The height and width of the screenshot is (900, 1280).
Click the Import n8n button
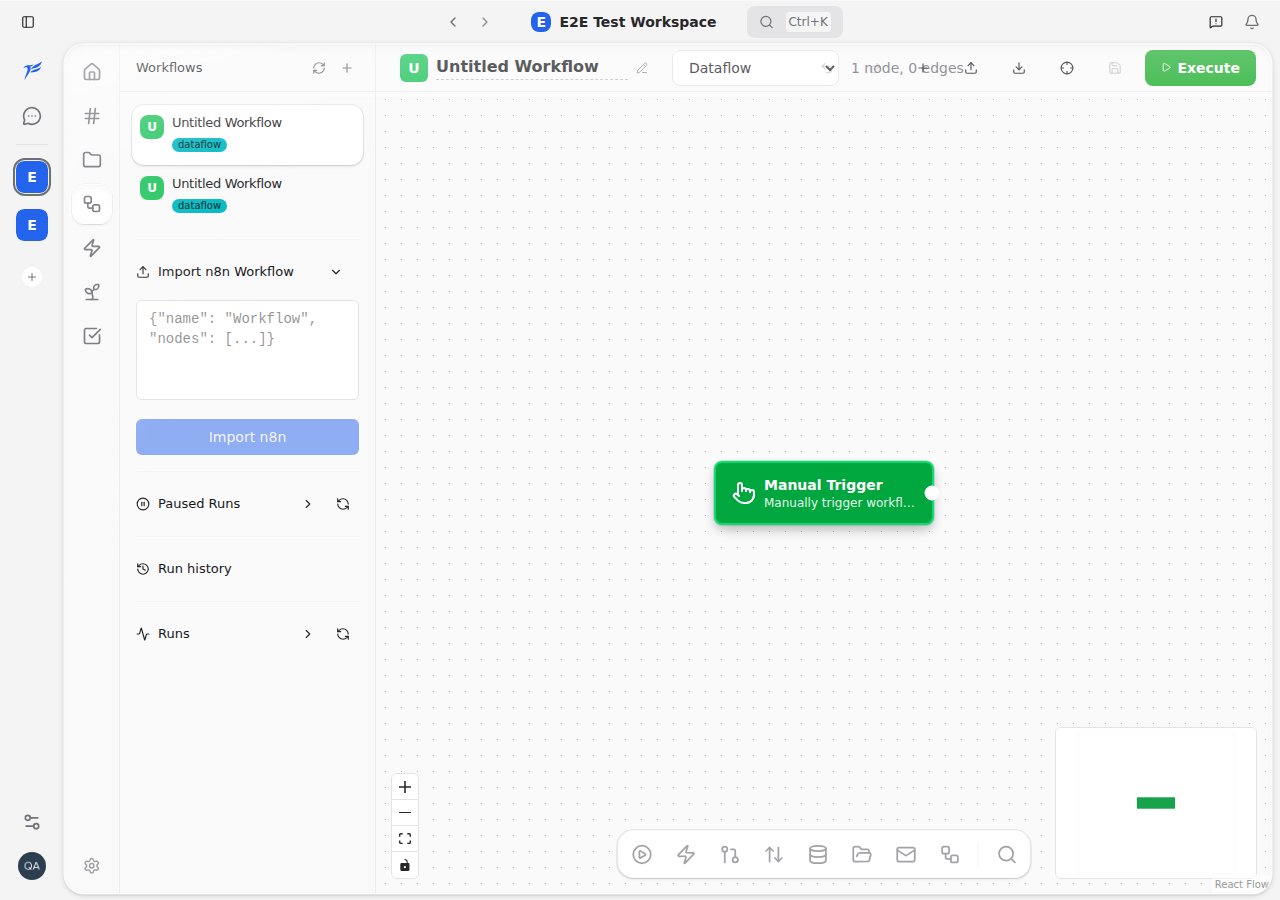click(247, 437)
